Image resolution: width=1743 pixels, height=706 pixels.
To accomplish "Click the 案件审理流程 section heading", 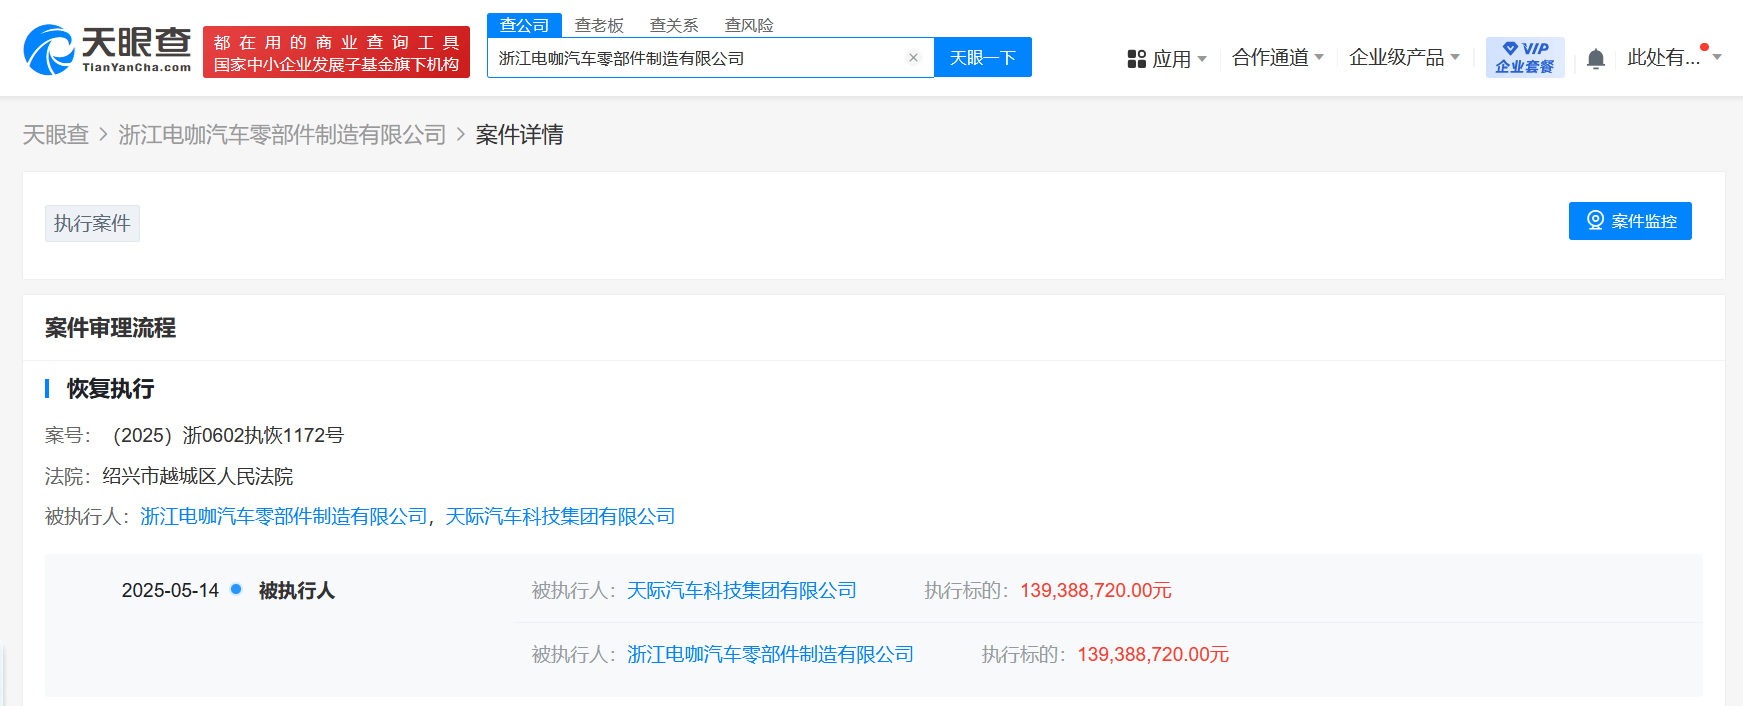I will pos(110,328).
